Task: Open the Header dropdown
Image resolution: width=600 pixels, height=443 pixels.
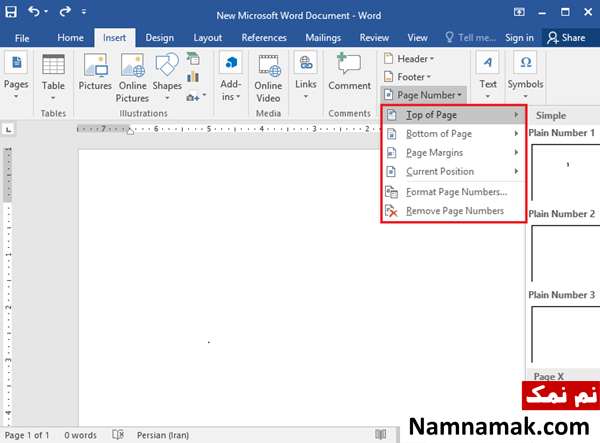Action: click(409, 59)
